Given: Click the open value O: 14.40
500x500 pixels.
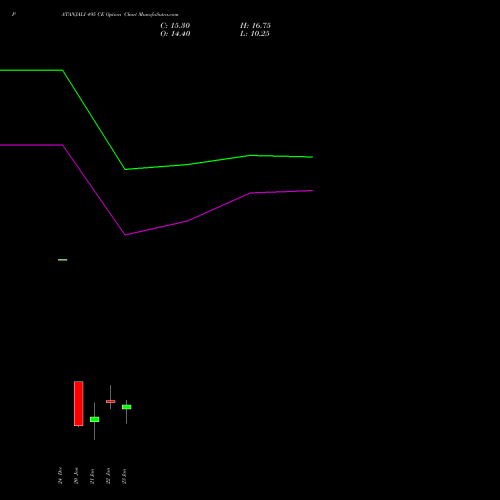Looking at the screenshot, I should (x=175, y=34).
